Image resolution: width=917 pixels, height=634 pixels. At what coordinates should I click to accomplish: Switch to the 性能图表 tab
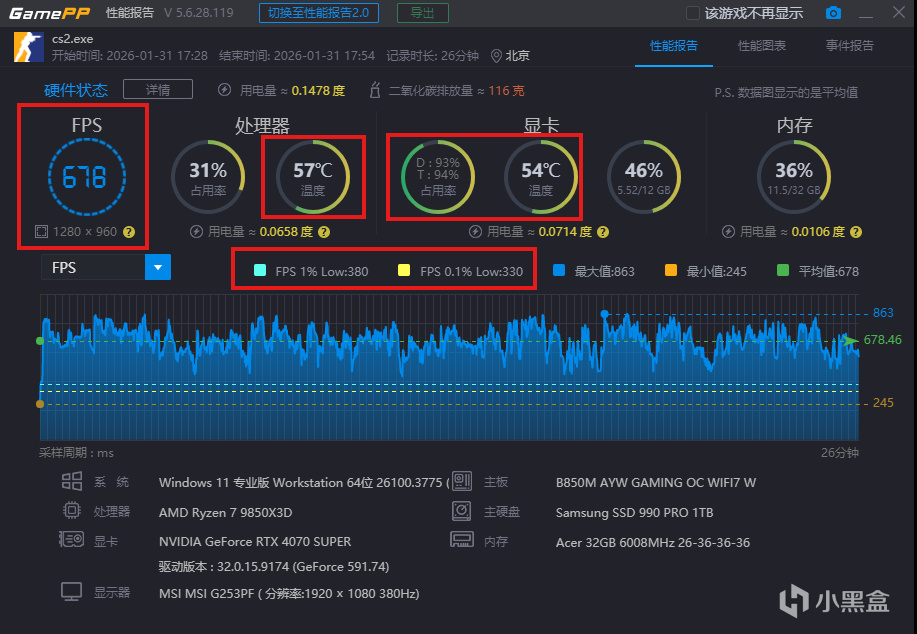pos(761,46)
